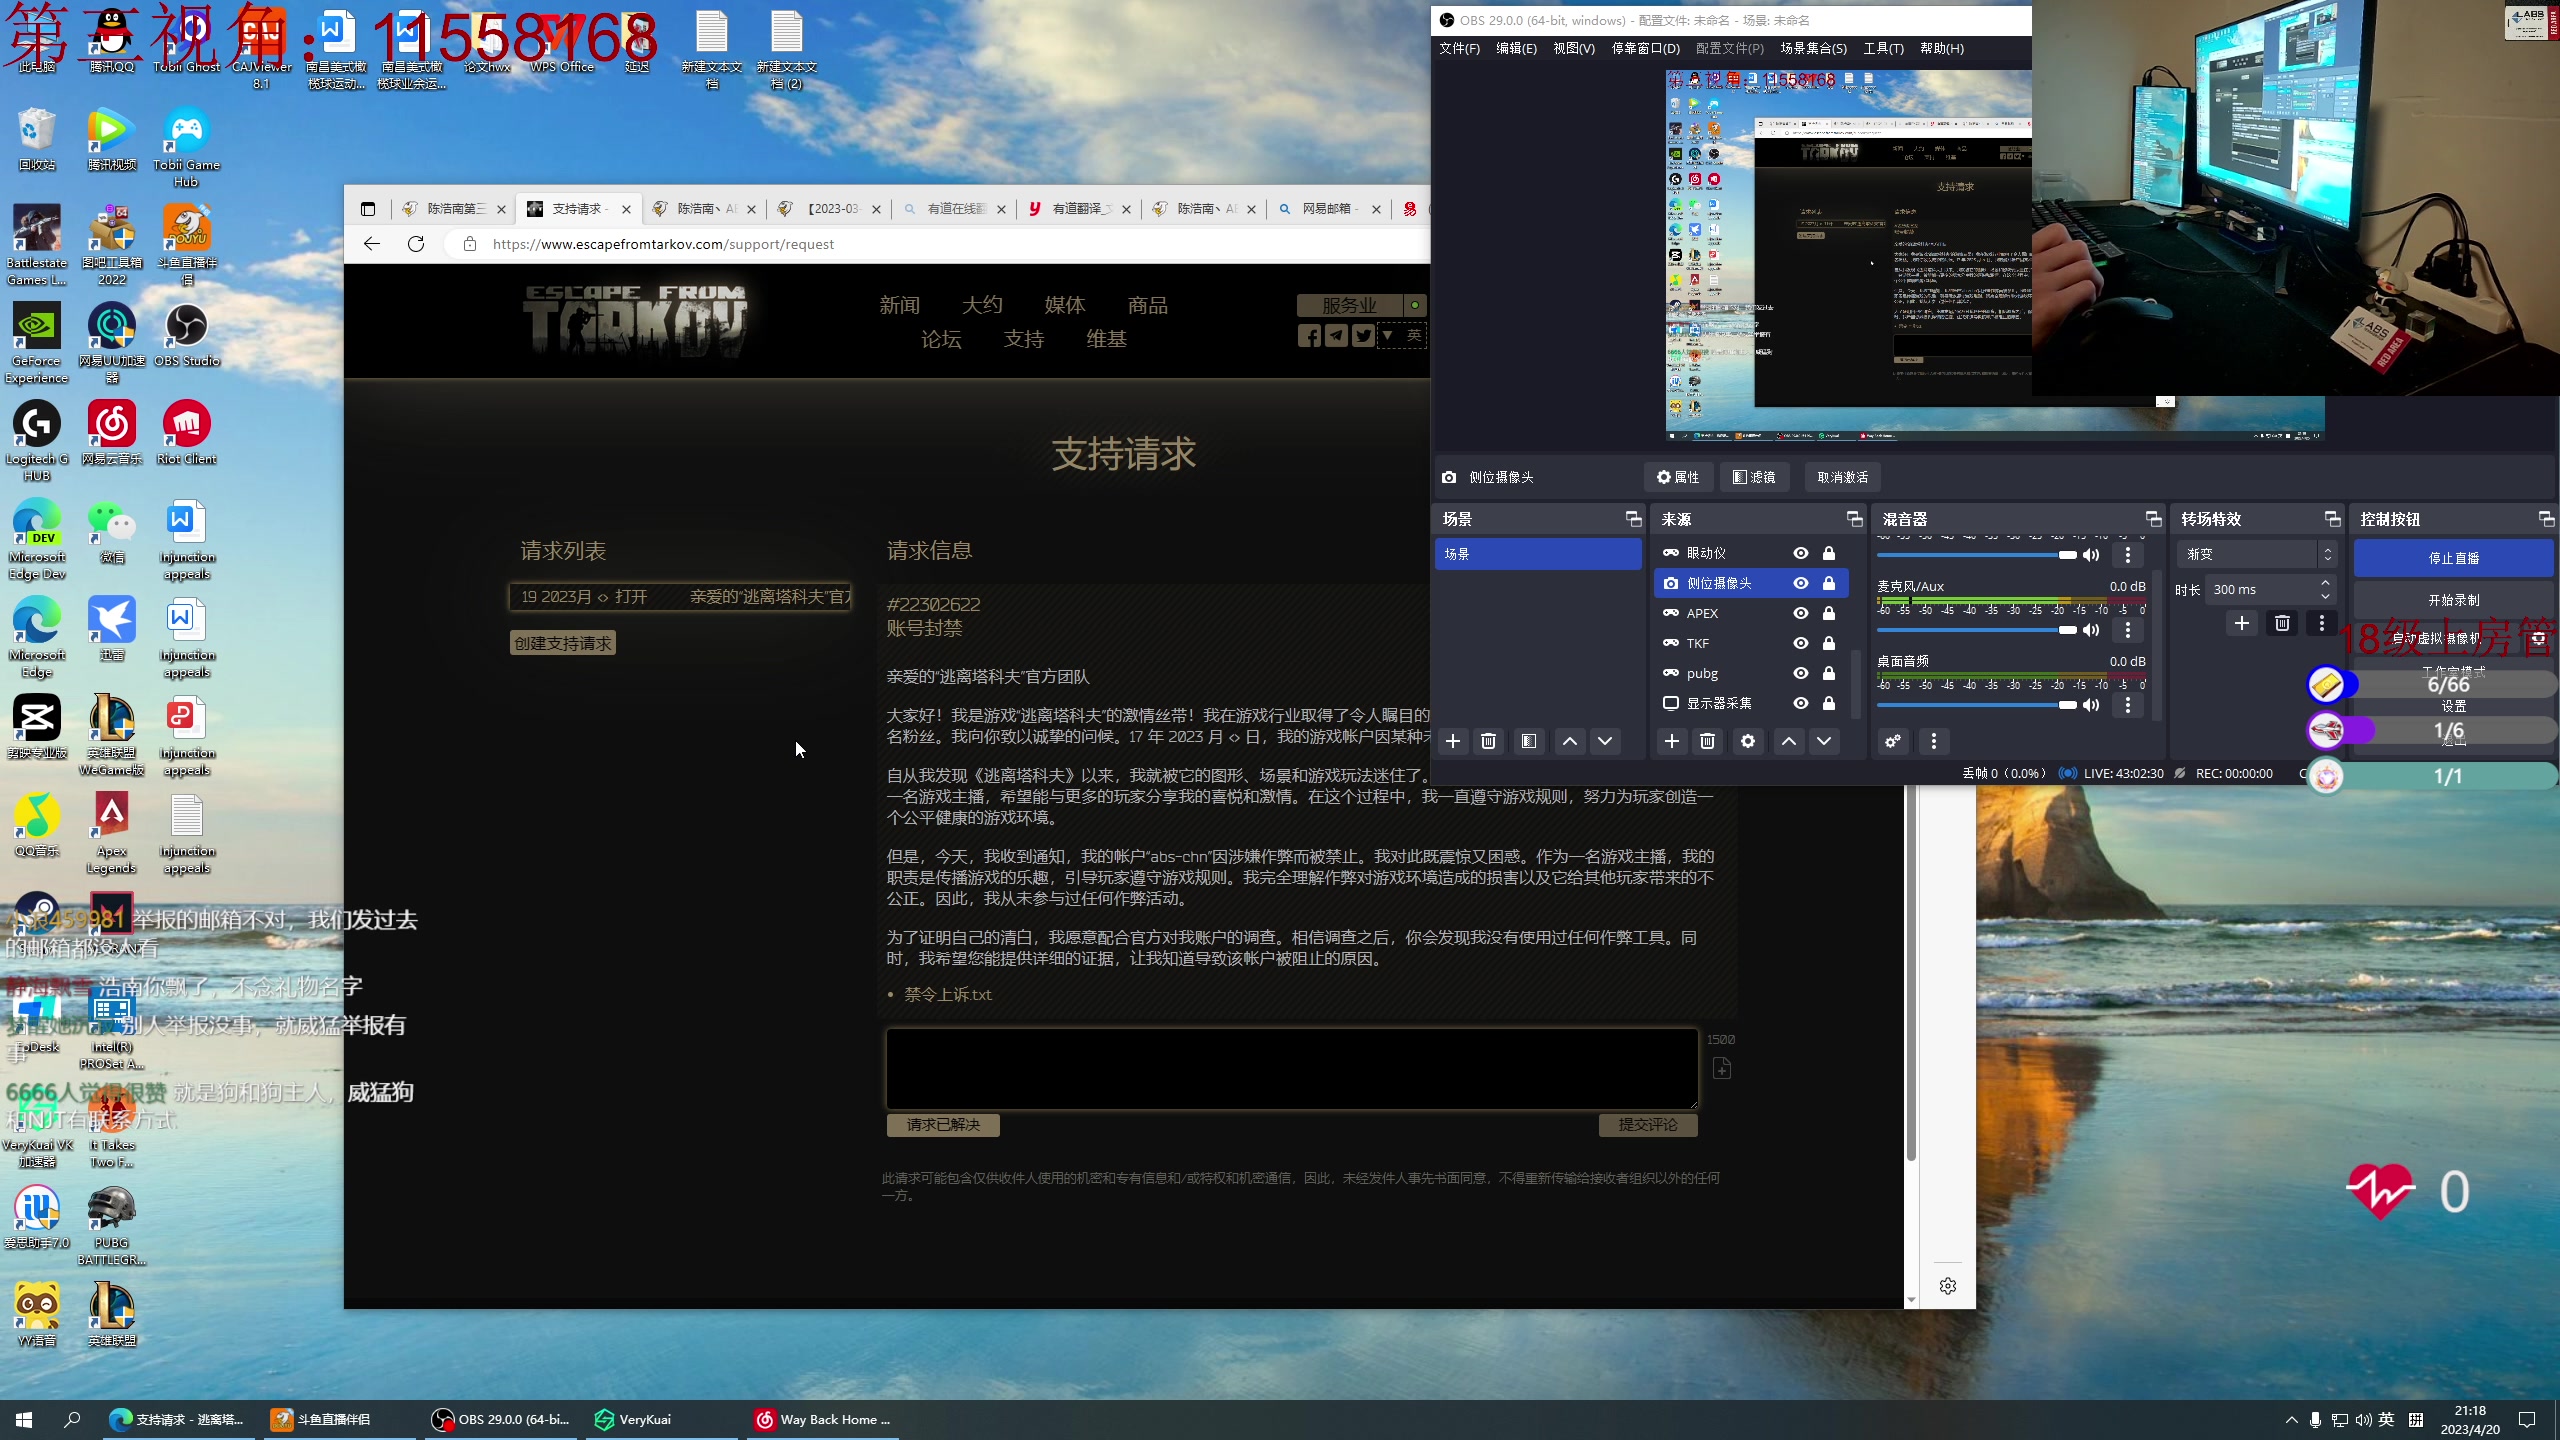Open language selector on Tarkov site
This screenshot has height=1440, width=2560.
[x=1402, y=336]
